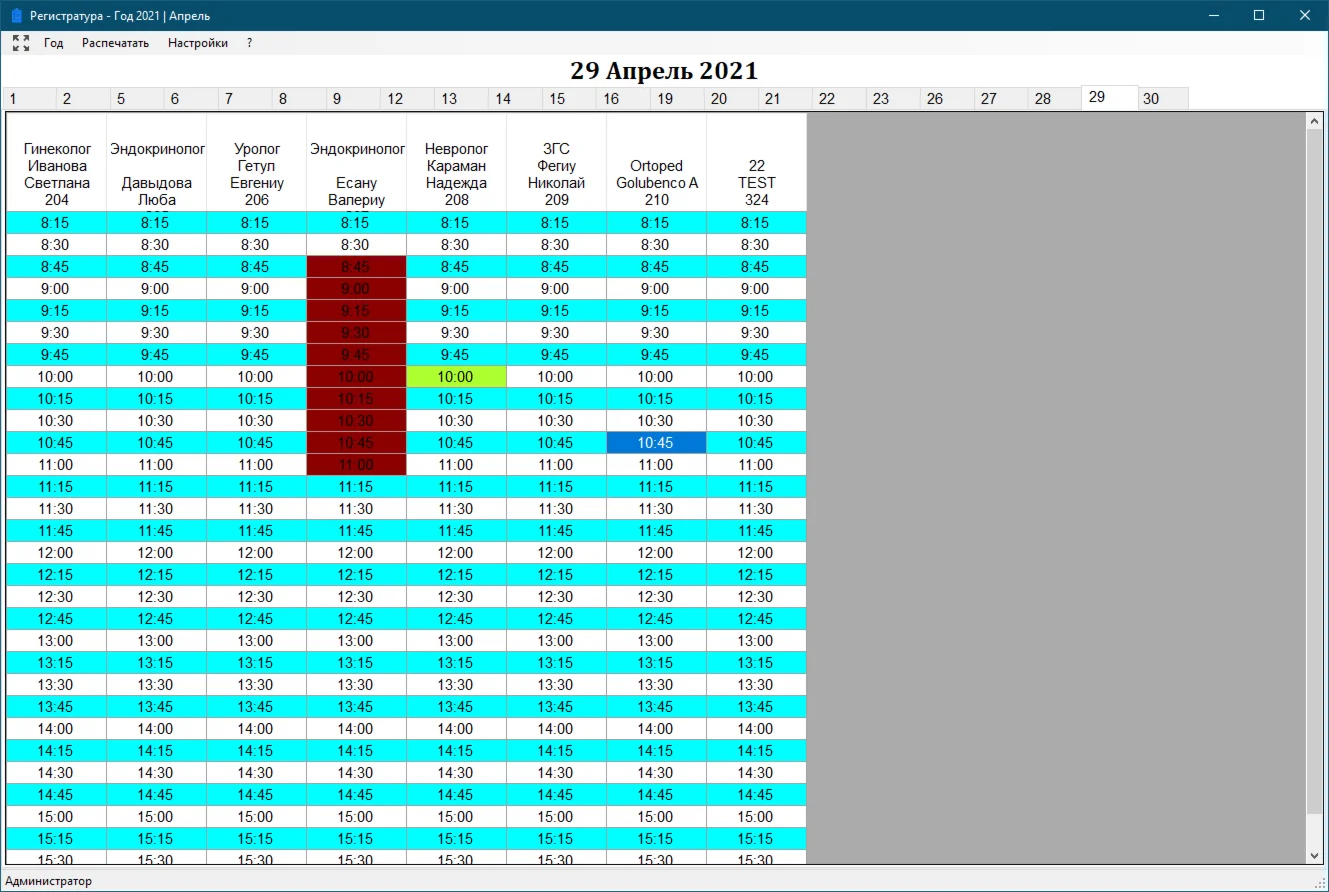Open the Год menu

pos(54,43)
